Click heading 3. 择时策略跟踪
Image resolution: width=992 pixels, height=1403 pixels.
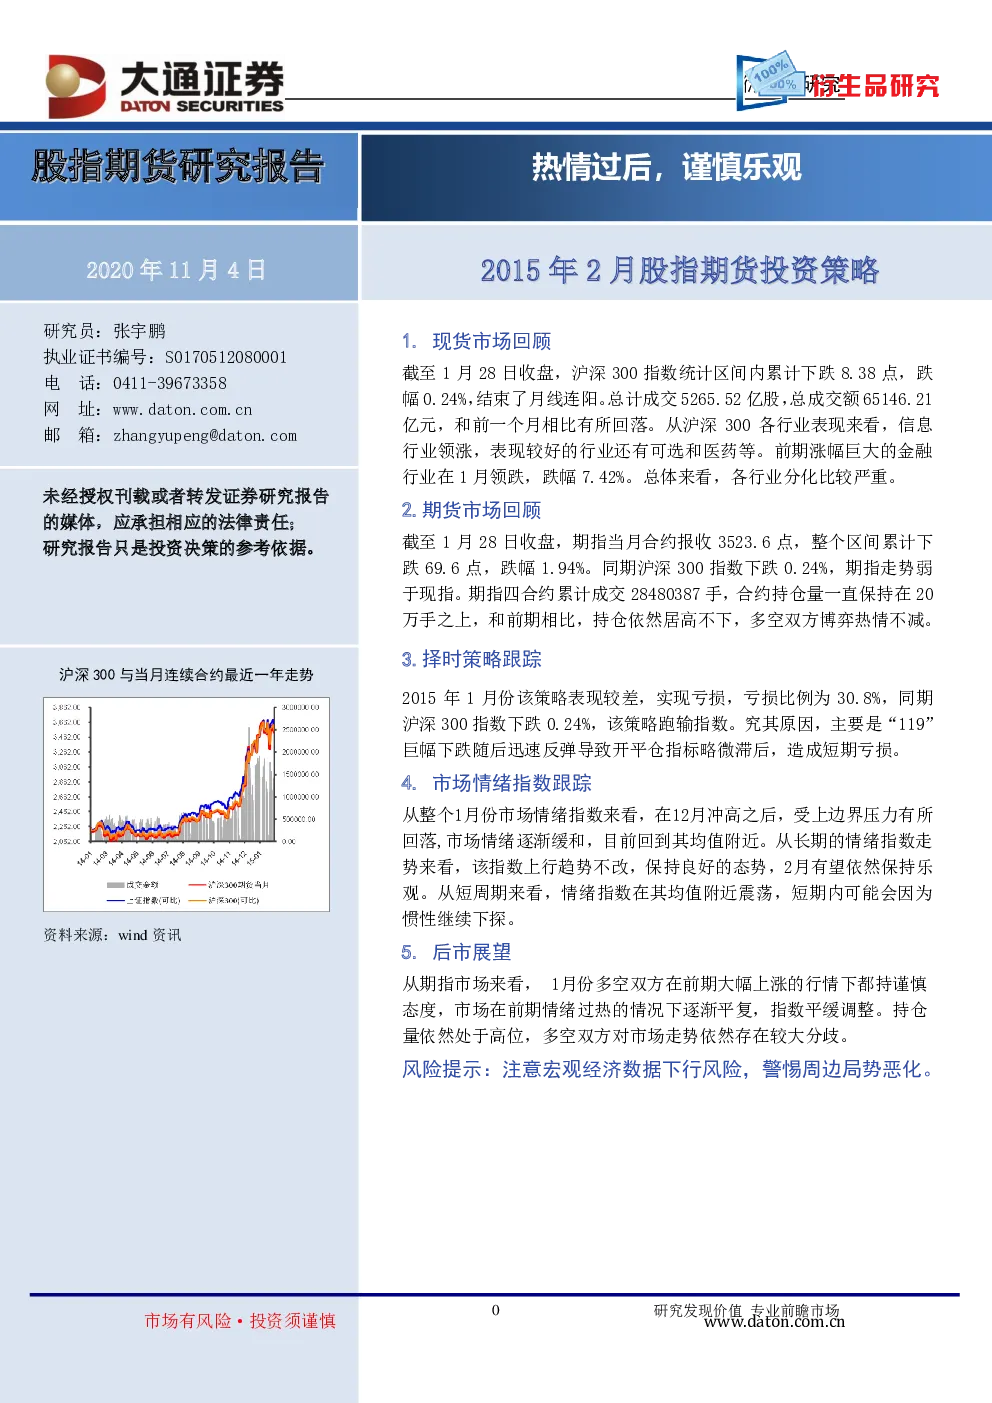[x=471, y=659]
